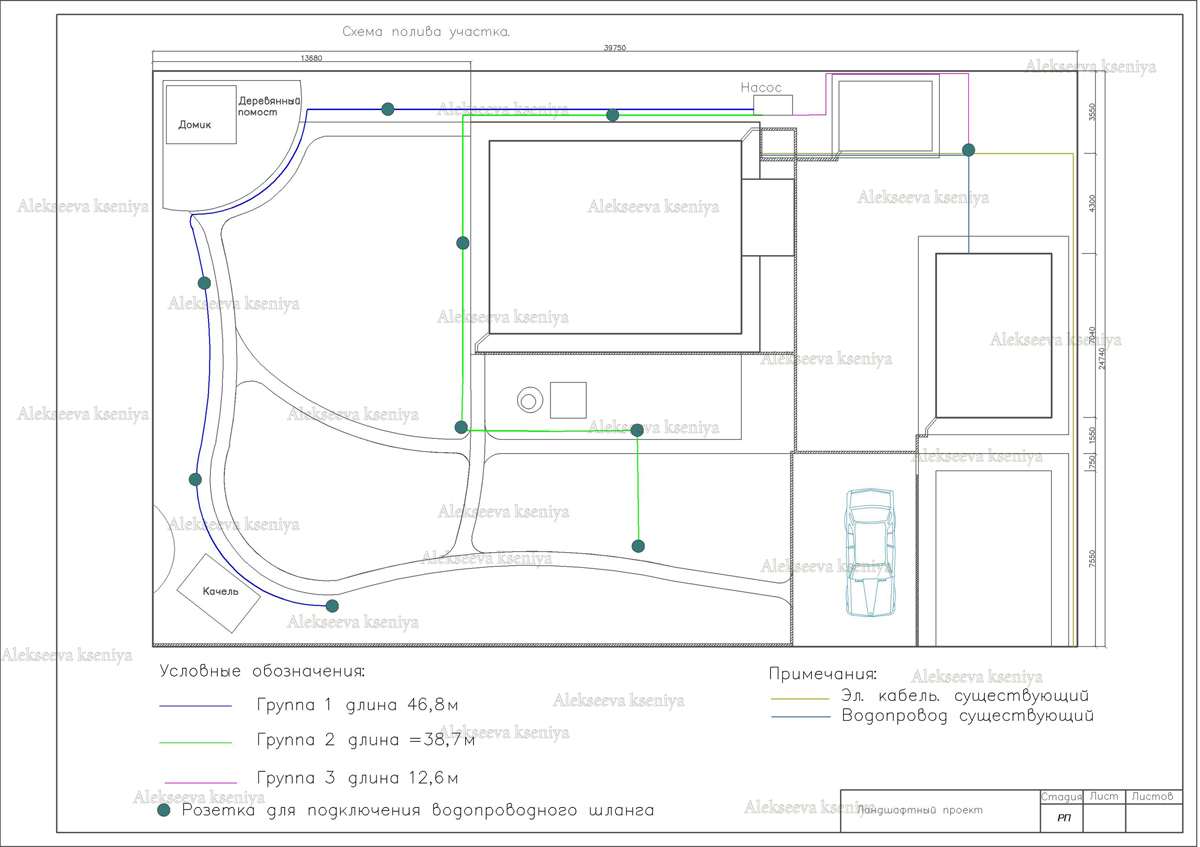
Task: Click the blue Группа 1 legend line
Action: click(x=196, y=706)
